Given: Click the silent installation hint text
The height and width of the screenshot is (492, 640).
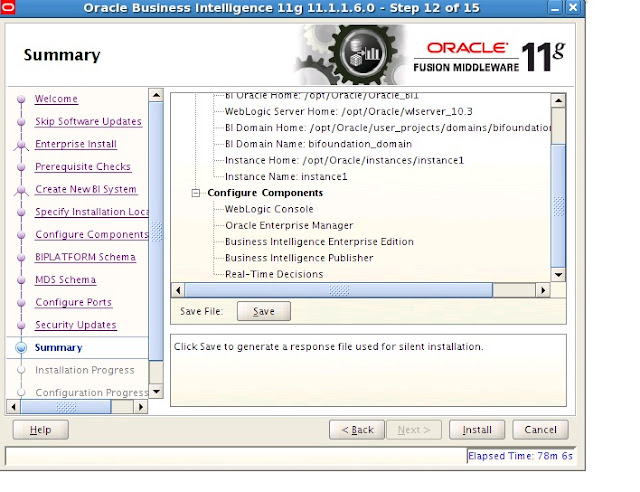Looking at the screenshot, I should coord(328,347).
